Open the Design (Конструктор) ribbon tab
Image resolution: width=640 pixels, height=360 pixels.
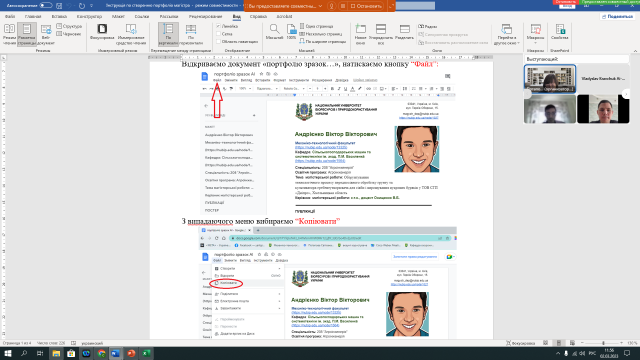89,16
